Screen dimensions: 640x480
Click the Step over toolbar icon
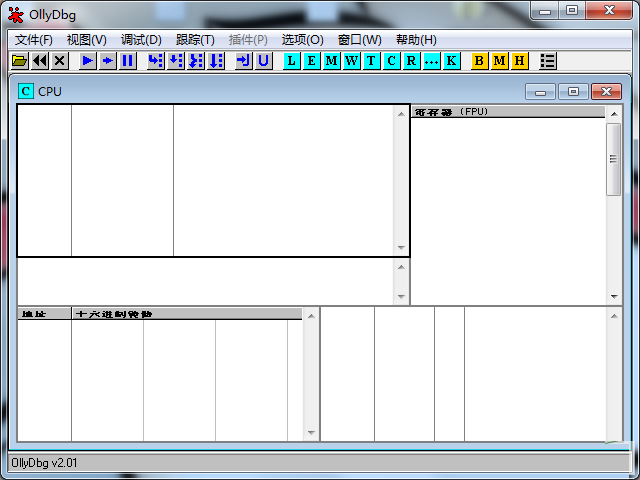click(176, 61)
